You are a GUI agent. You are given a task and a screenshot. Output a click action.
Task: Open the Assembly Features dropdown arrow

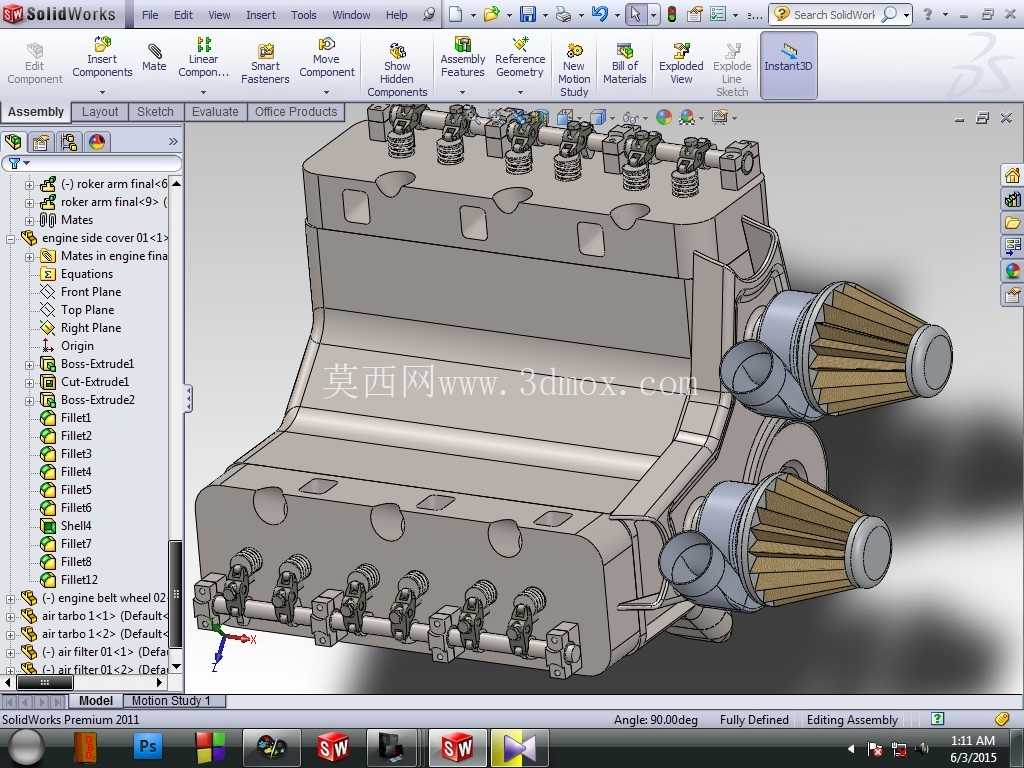click(x=462, y=92)
